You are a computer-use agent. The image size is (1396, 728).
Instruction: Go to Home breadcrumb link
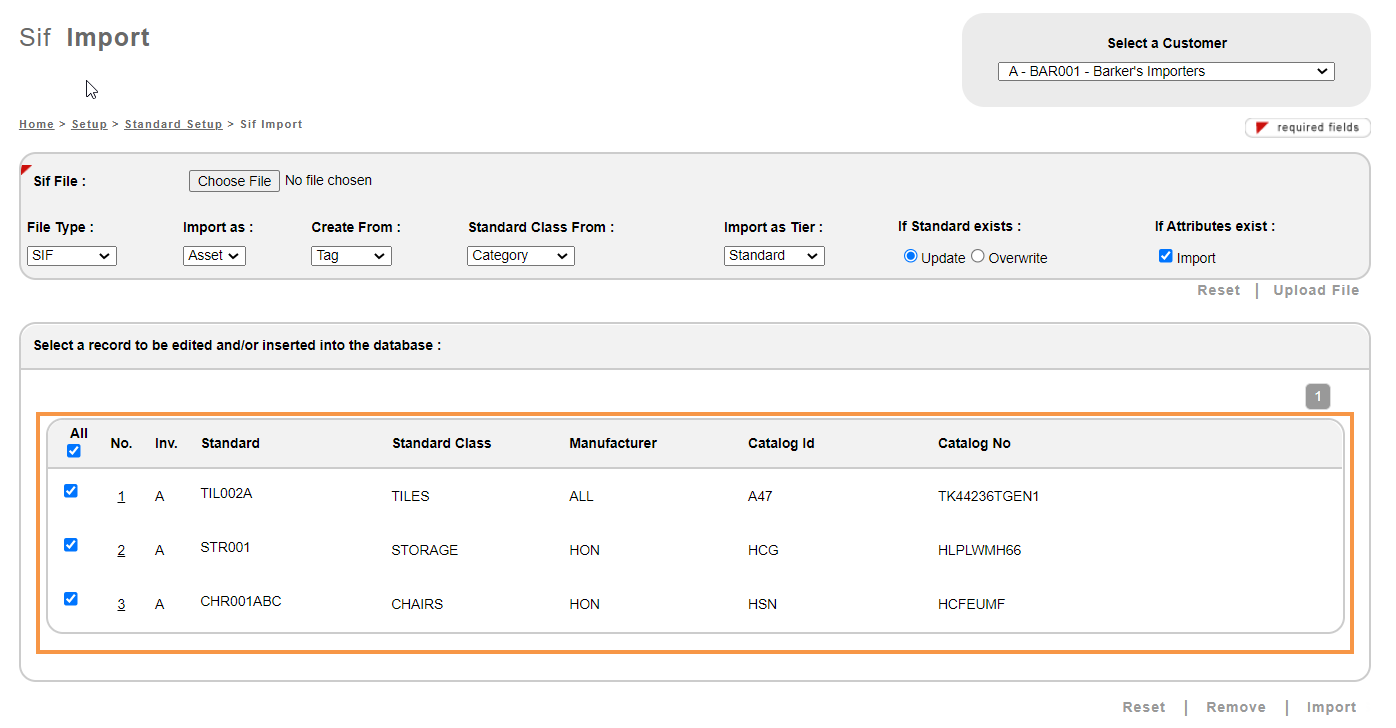(36, 124)
